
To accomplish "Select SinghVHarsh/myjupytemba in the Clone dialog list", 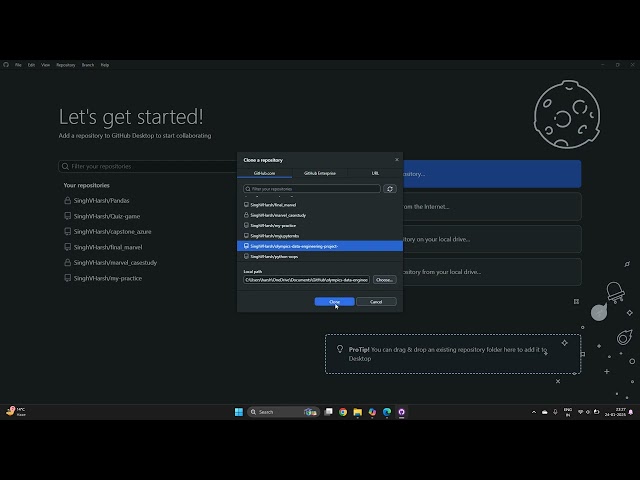I will pyautogui.click(x=320, y=236).
